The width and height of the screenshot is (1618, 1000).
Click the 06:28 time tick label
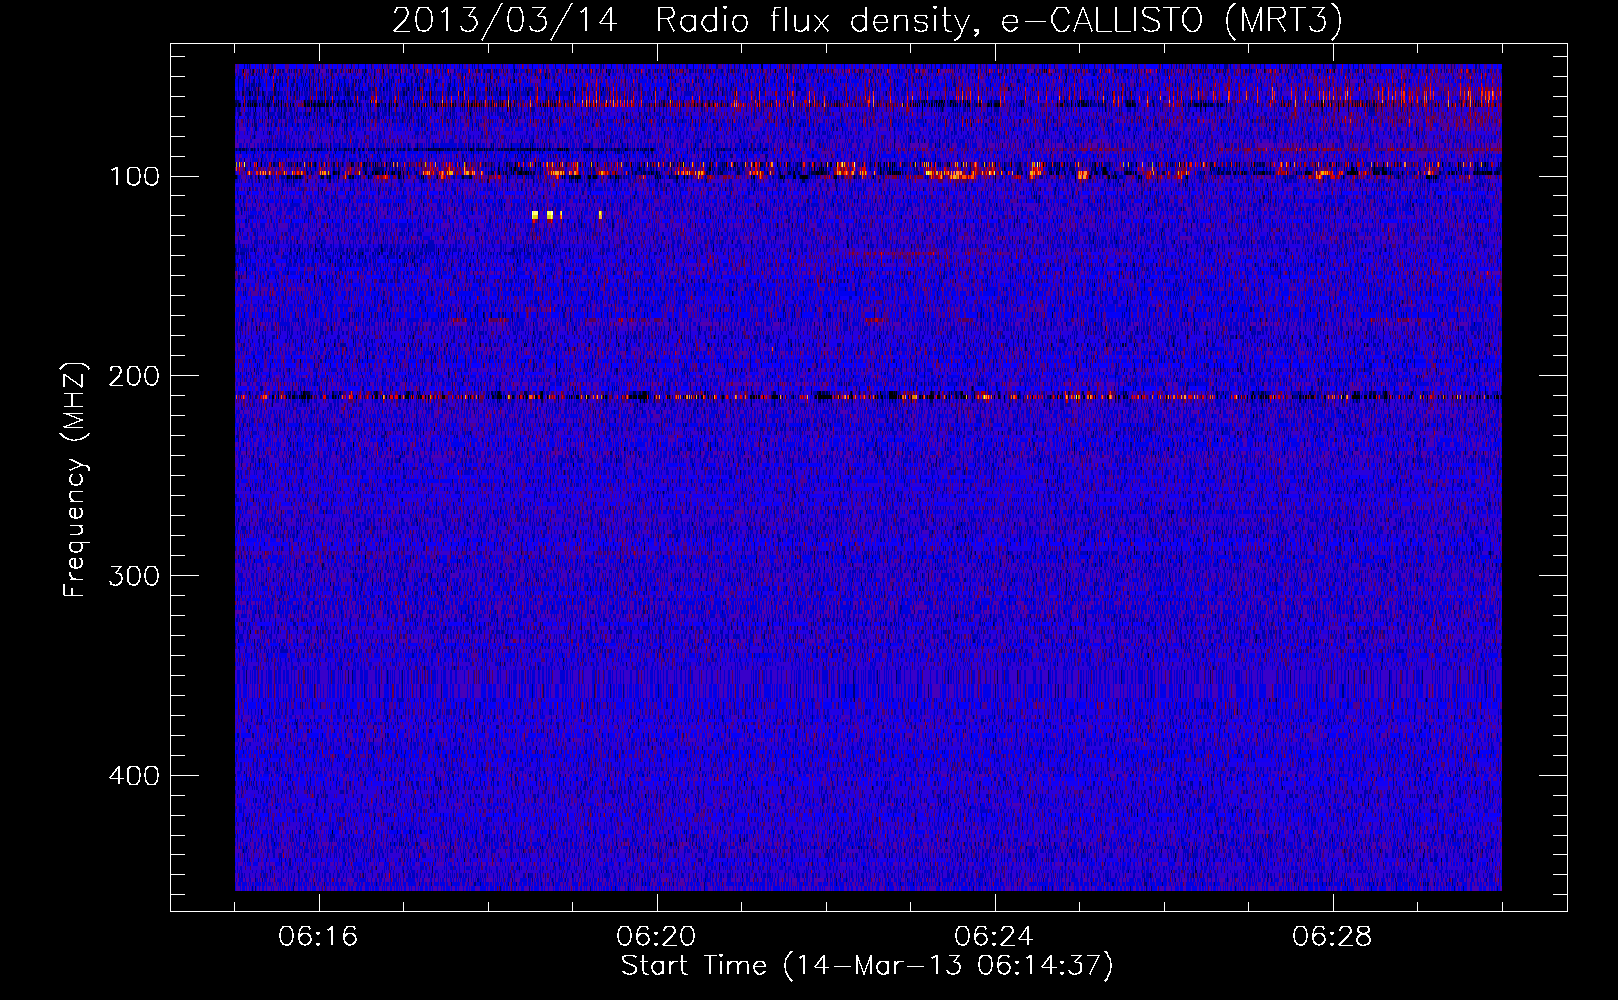1332,937
